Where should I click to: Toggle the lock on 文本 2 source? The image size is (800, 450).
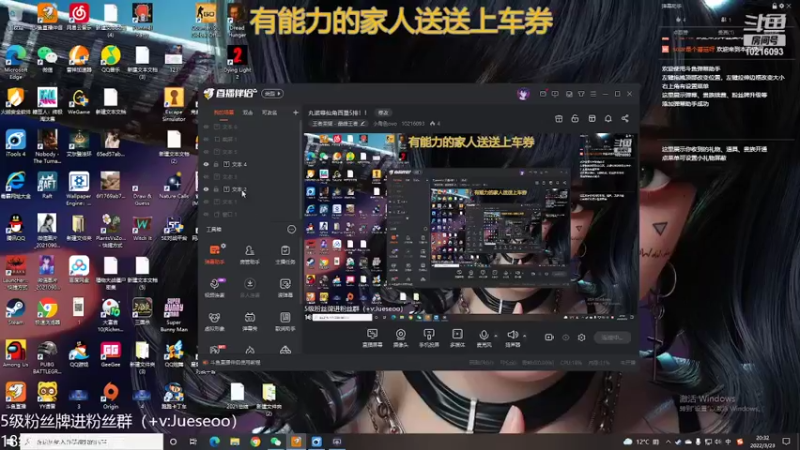point(216,189)
